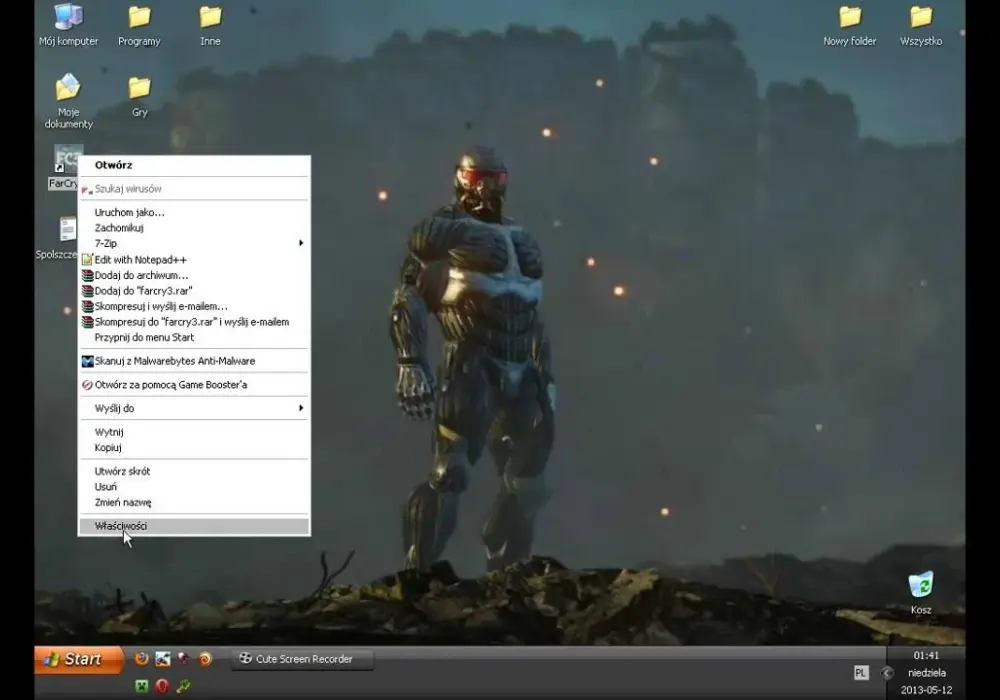Expand hidden tray icons arrow
Image resolution: width=1000 pixels, height=700 pixels.
click(886, 673)
